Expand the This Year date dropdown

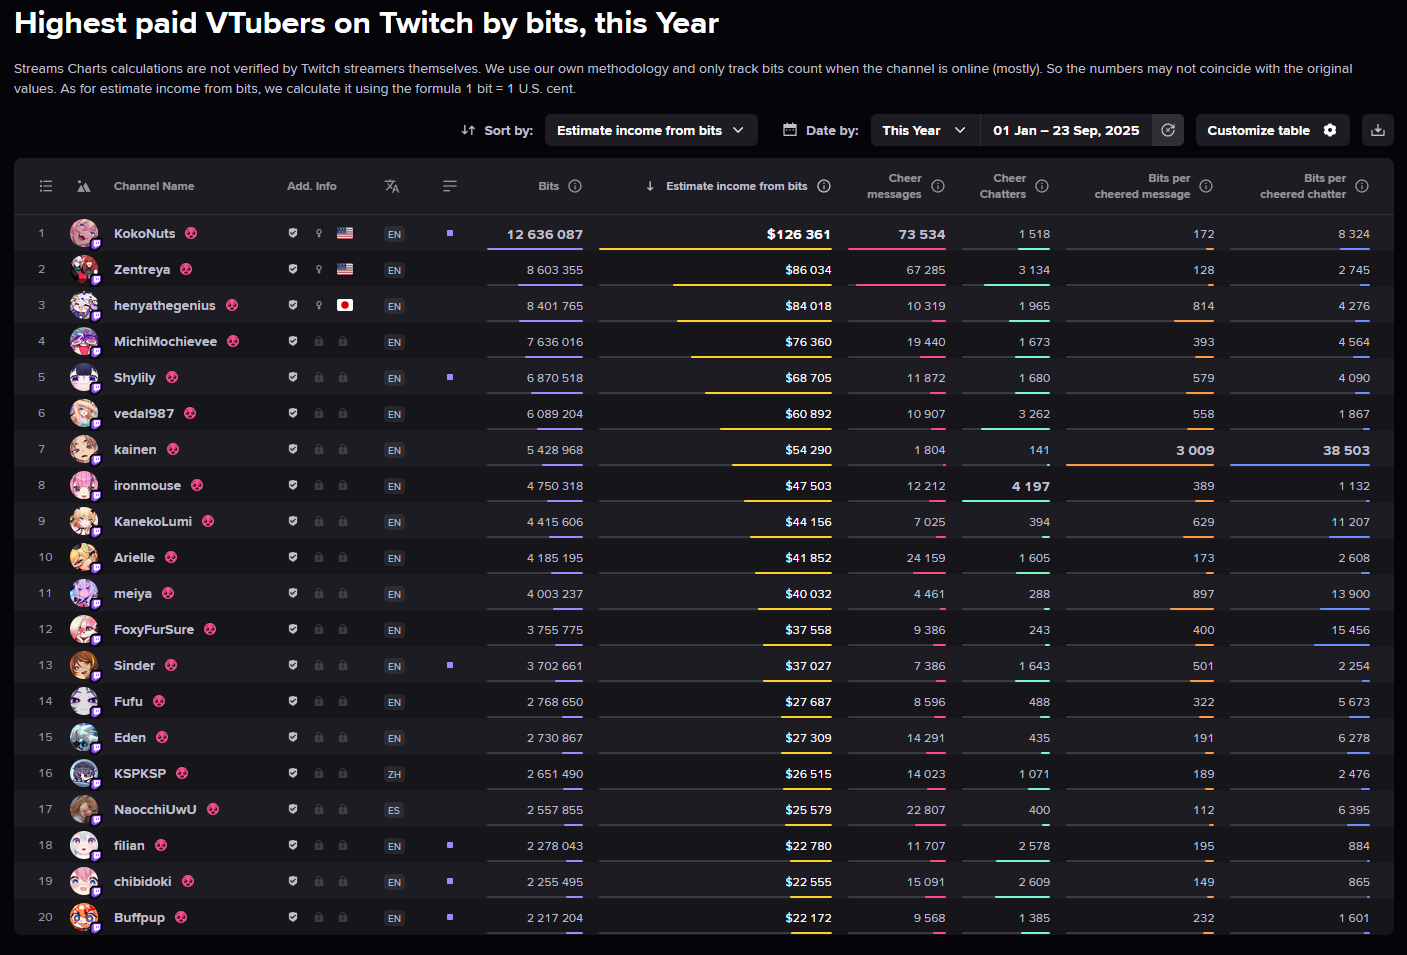point(924,130)
